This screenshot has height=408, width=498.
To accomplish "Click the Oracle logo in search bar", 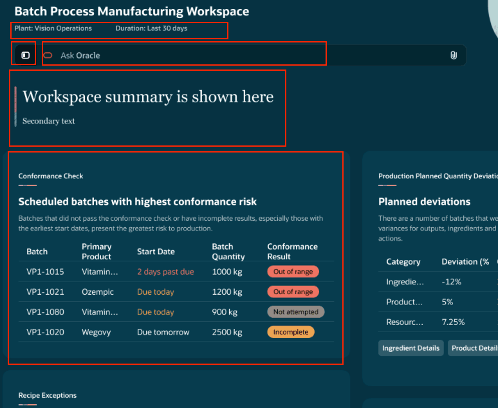I will [48, 55].
